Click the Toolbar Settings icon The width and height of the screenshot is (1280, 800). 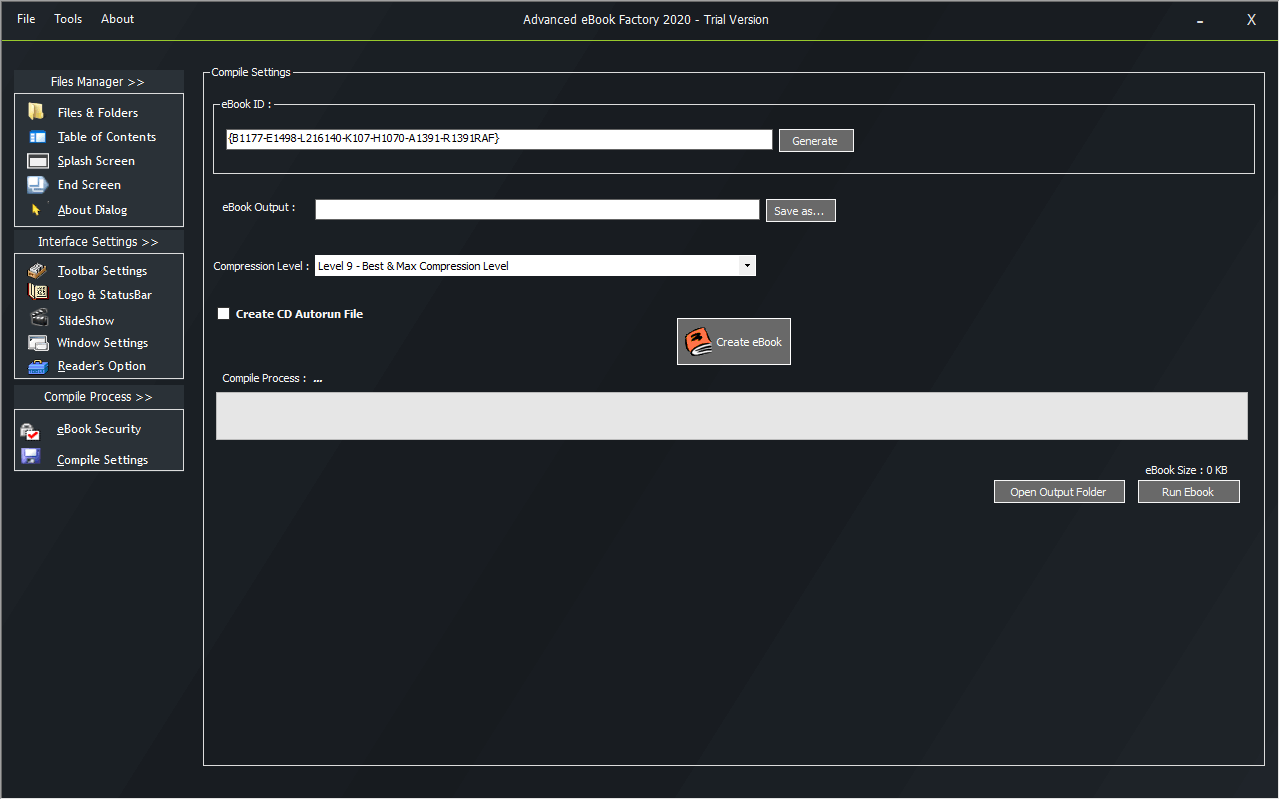tap(37, 270)
